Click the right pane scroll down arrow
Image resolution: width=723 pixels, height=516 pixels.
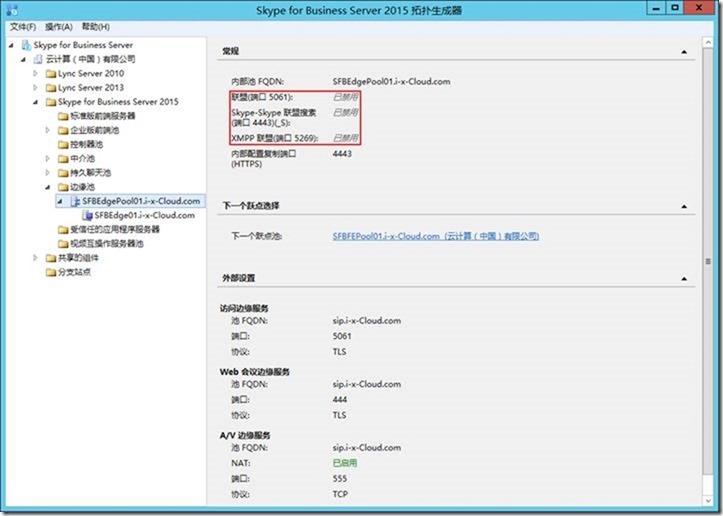coord(708,500)
